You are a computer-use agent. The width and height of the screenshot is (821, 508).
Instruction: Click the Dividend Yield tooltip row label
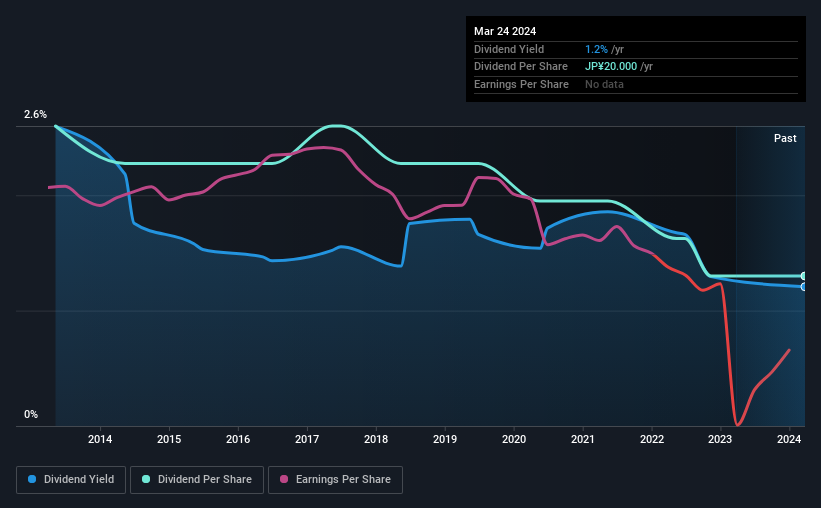pyautogui.click(x=509, y=49)
